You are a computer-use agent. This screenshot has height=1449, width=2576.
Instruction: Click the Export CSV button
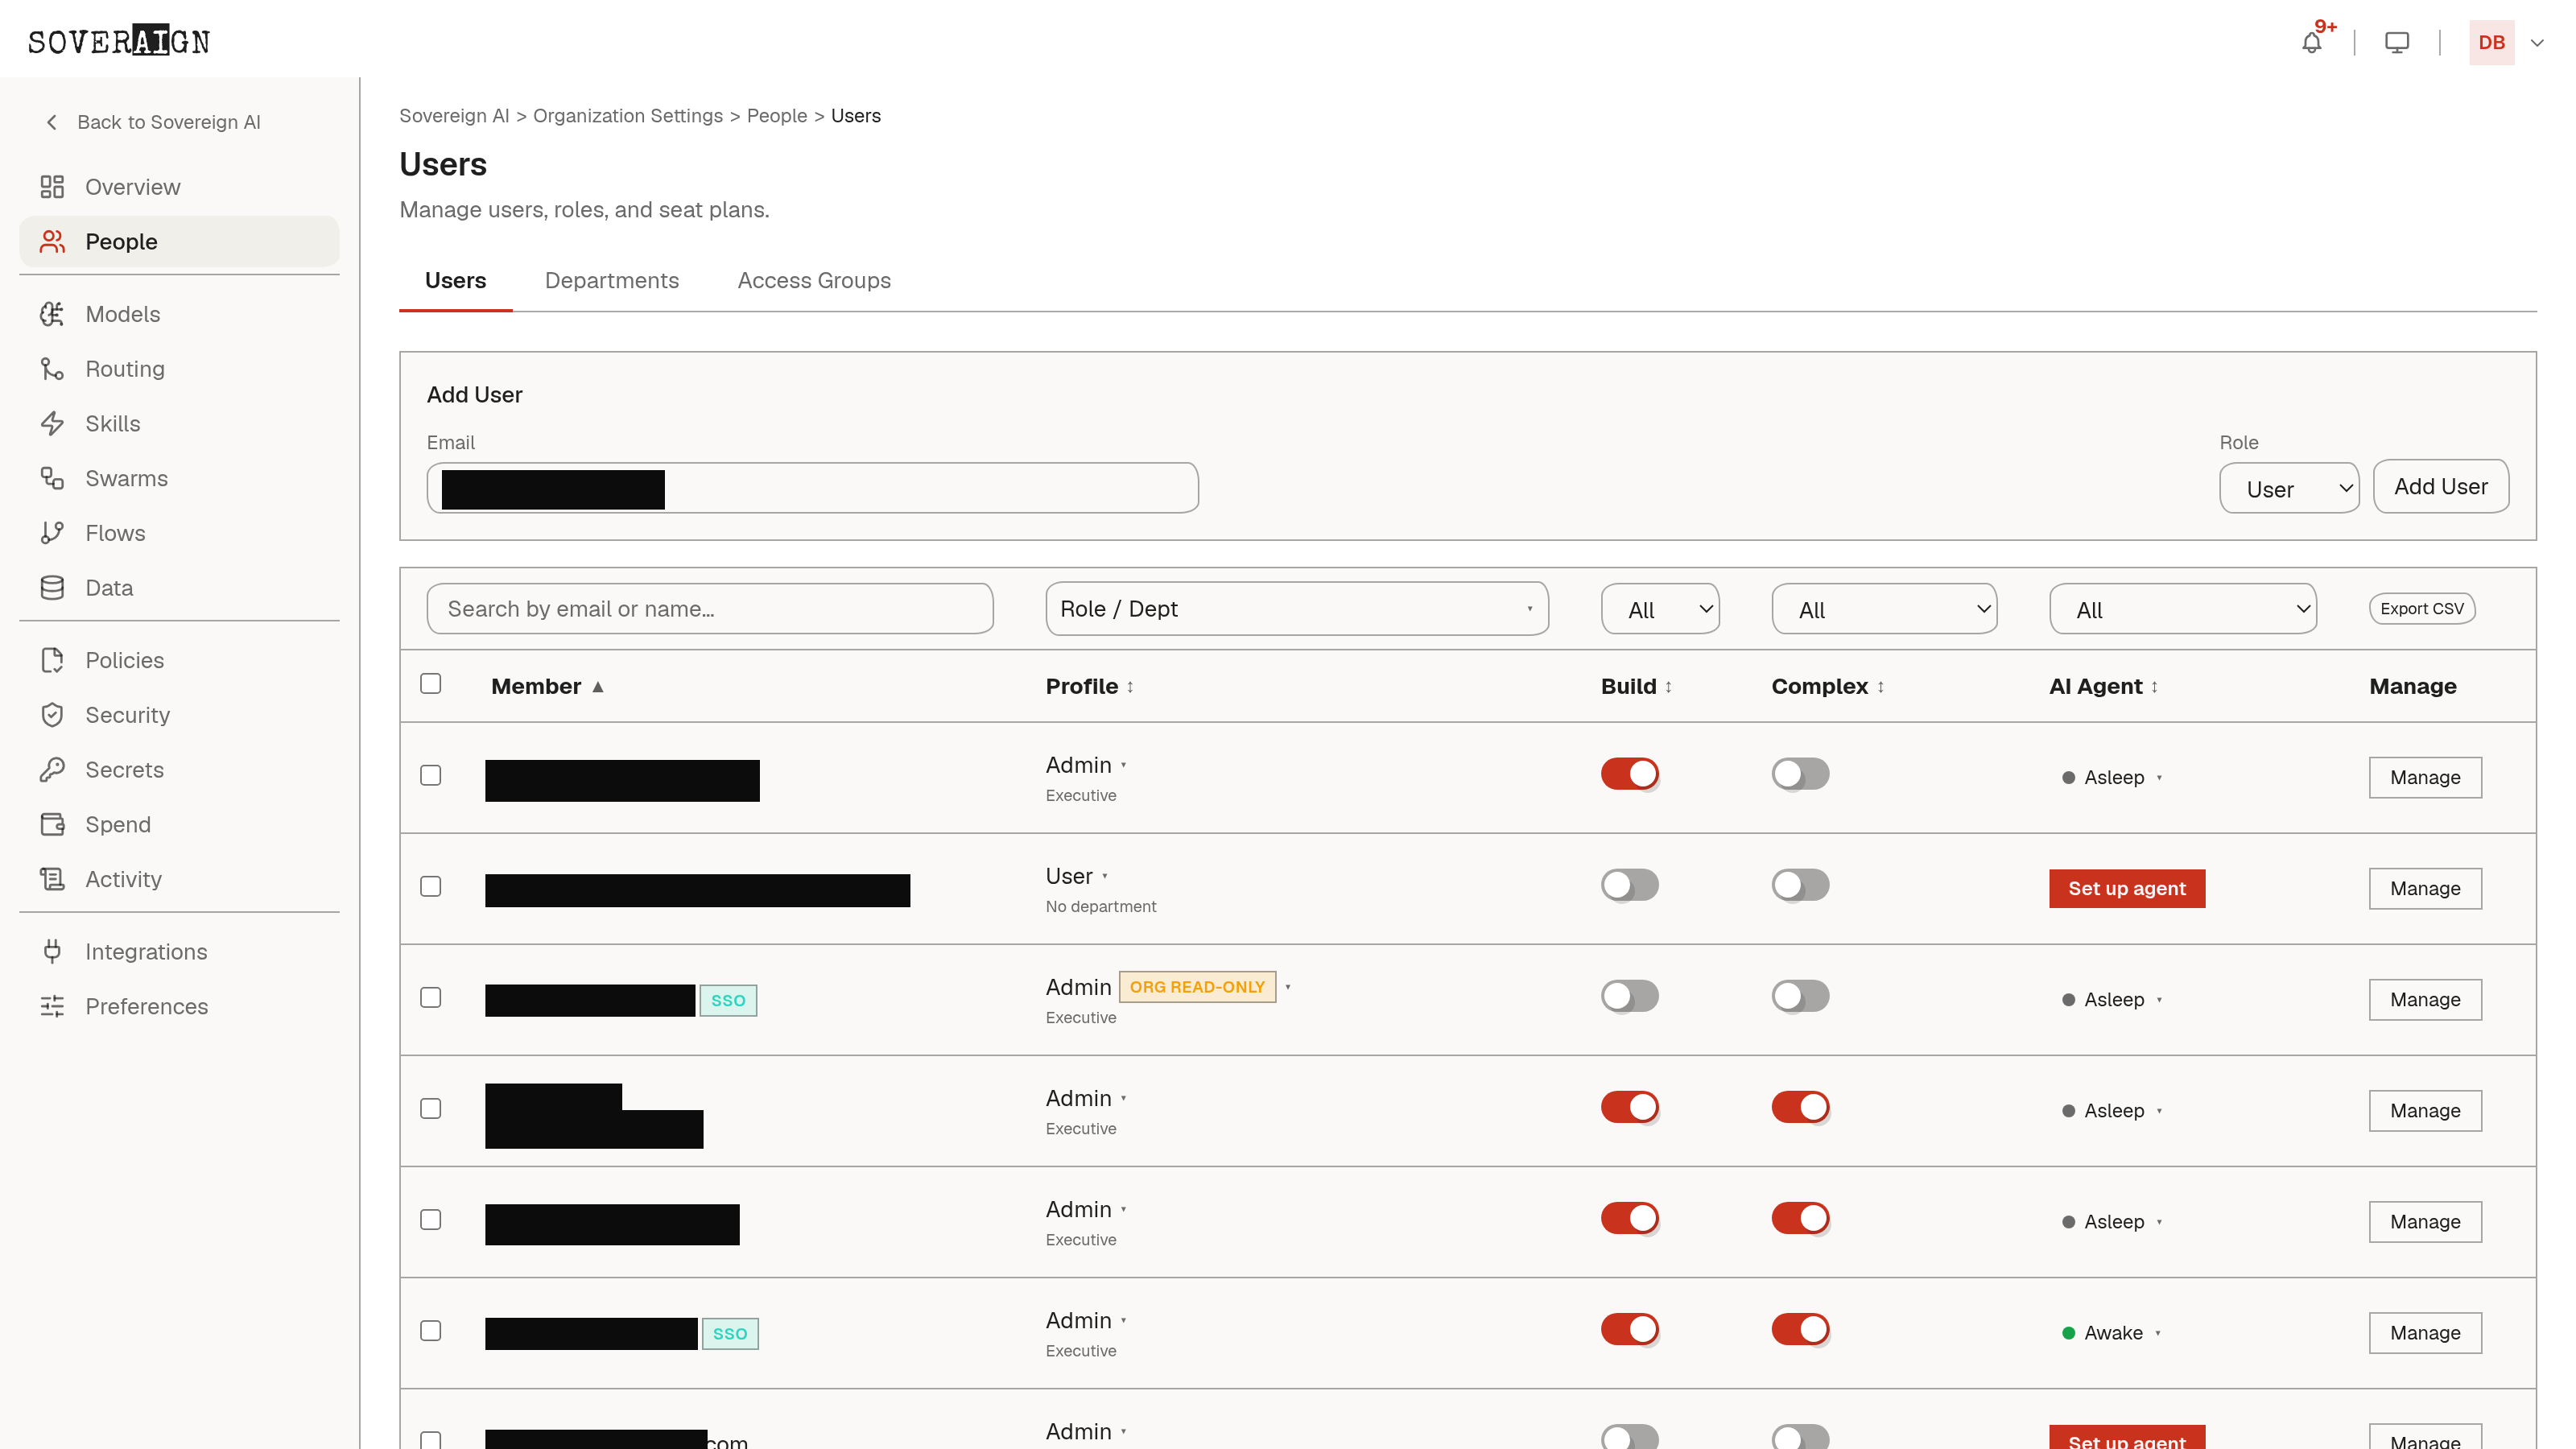click(x=2421, y=609)
